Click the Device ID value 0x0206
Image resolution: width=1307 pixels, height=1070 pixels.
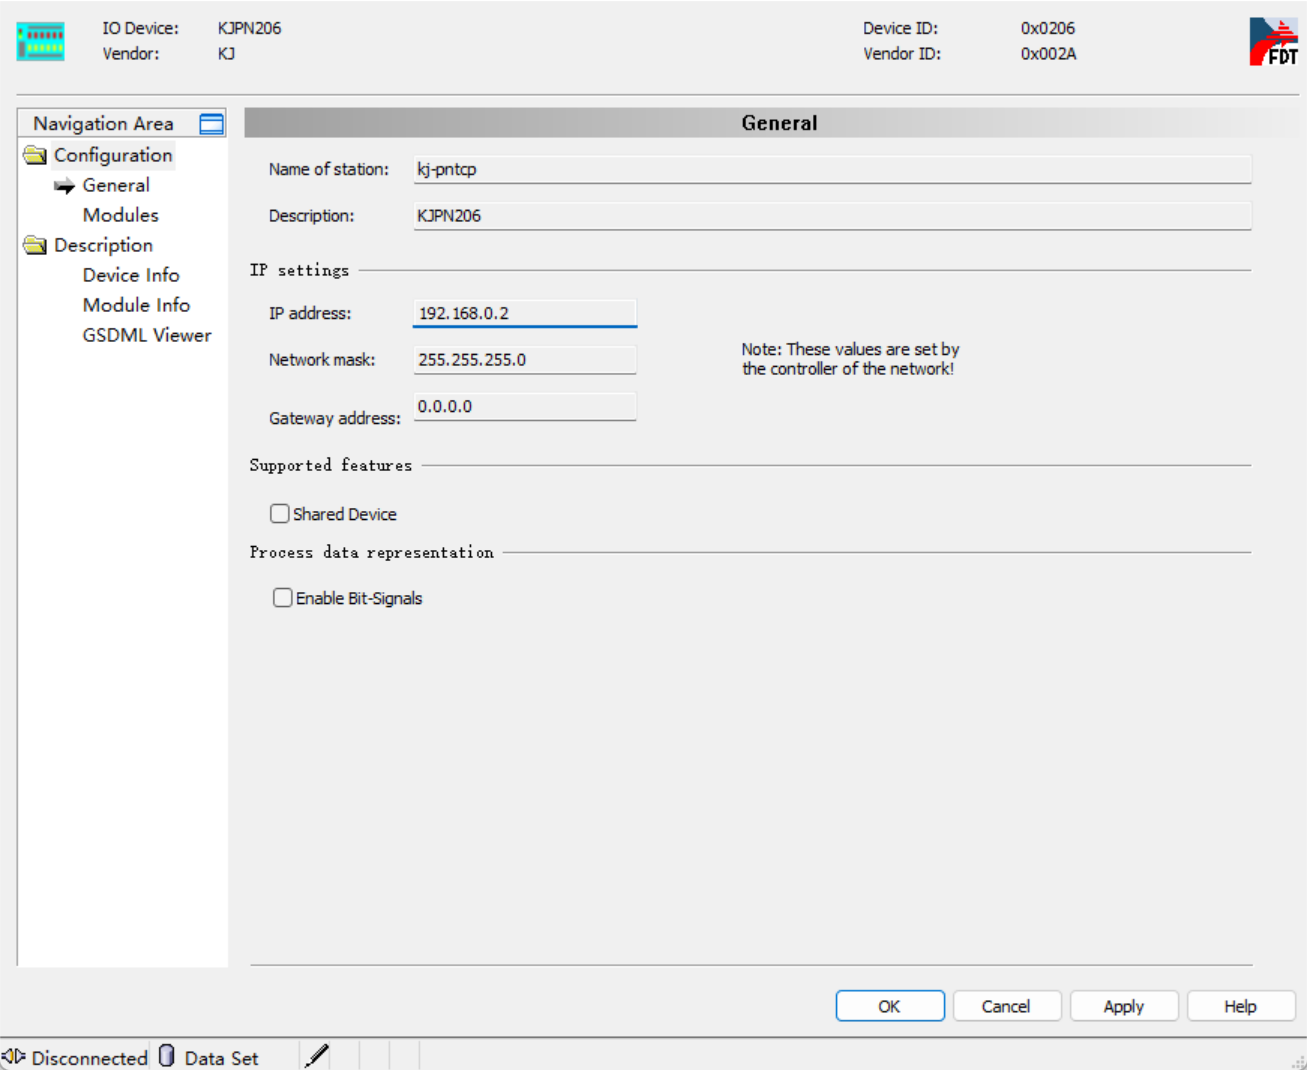[1048, 28]
